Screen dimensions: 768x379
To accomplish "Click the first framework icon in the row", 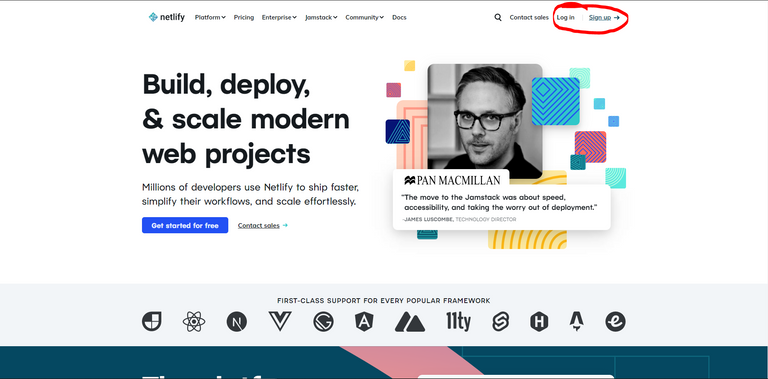I will (151, 322).
